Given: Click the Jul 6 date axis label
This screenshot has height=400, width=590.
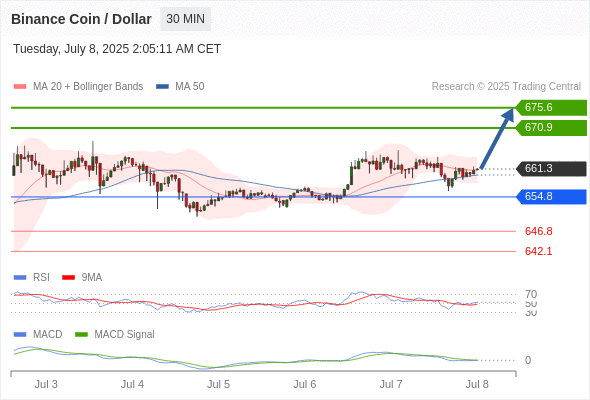Looking at the screenshot, I should tap(304, 384).
